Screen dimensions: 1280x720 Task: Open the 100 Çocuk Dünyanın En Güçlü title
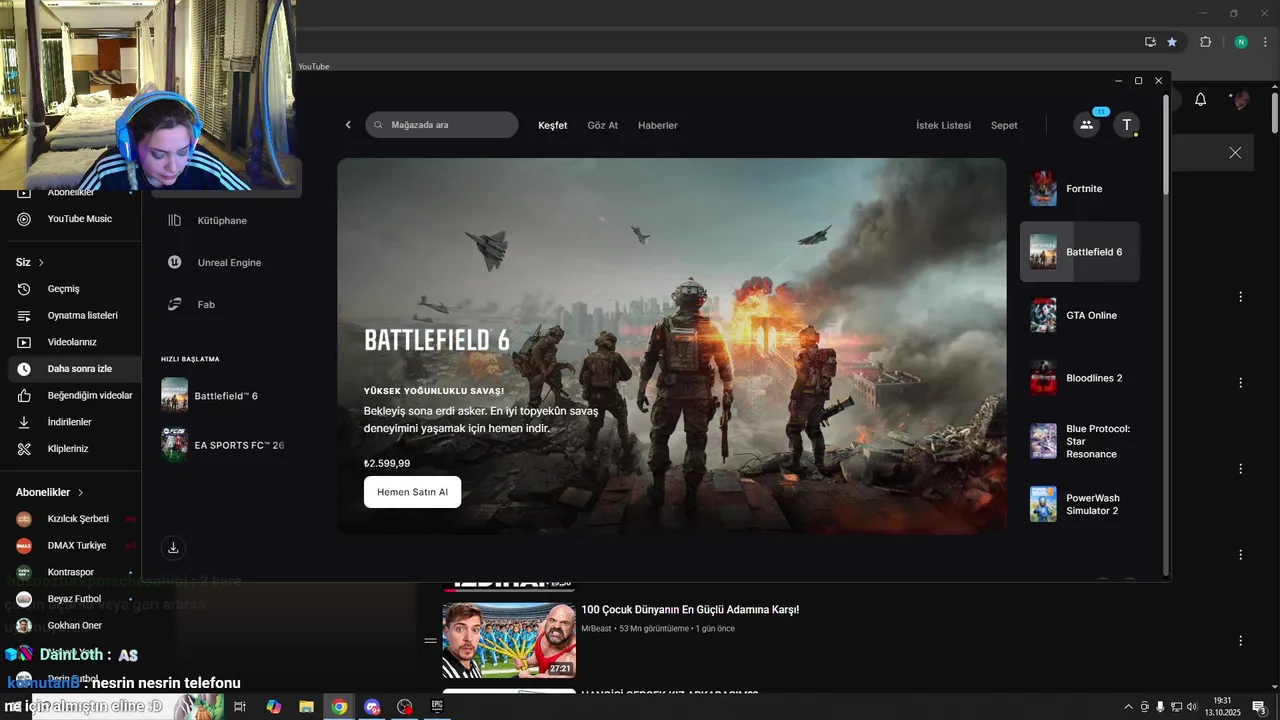(x=690, y=610)
